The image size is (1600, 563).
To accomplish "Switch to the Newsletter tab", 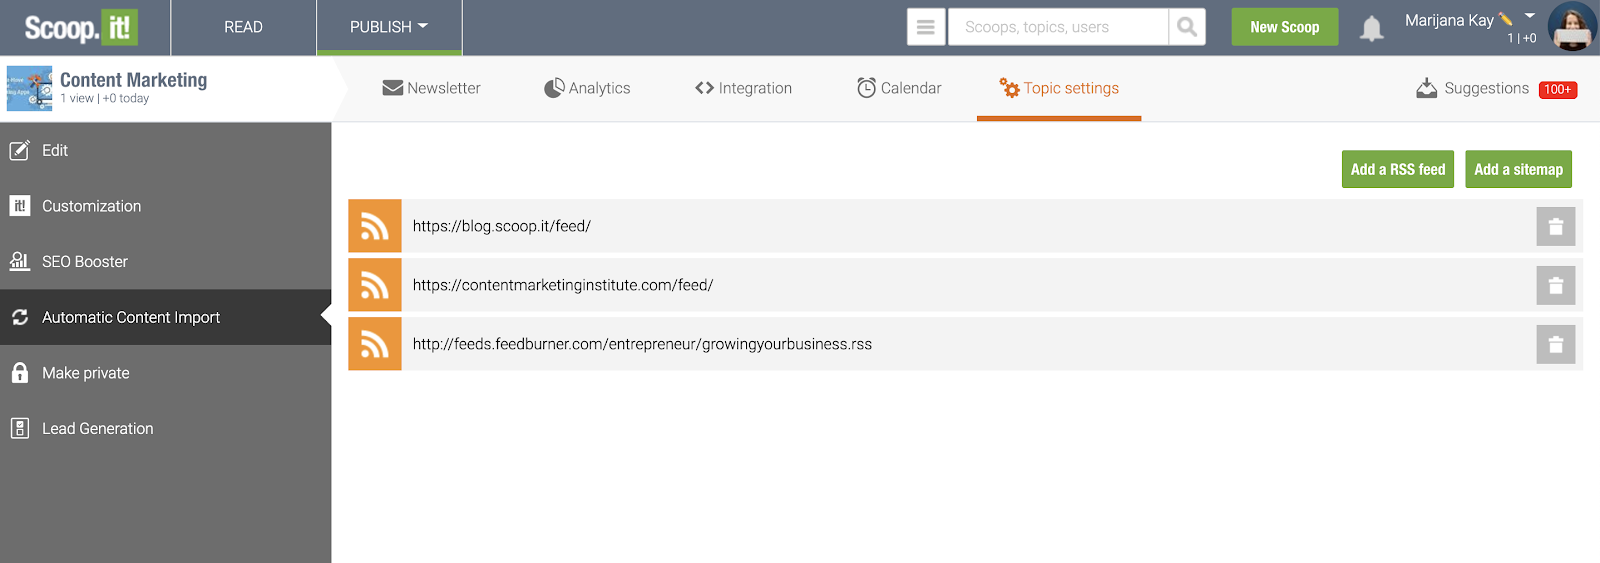I will point(431,88).
